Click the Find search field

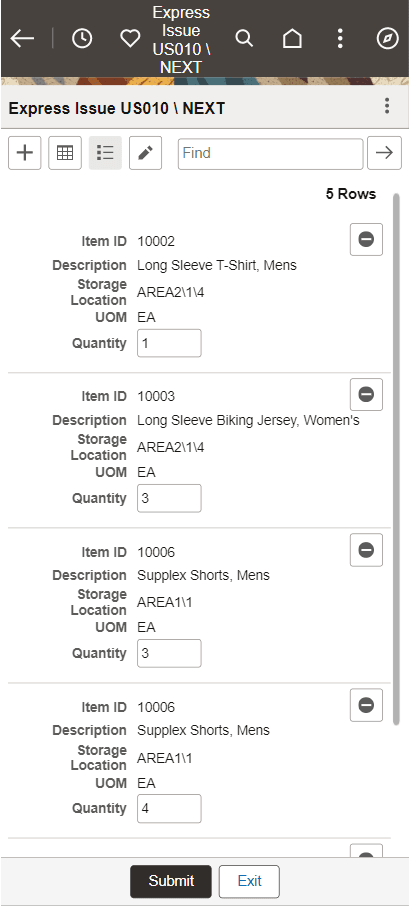270,153
